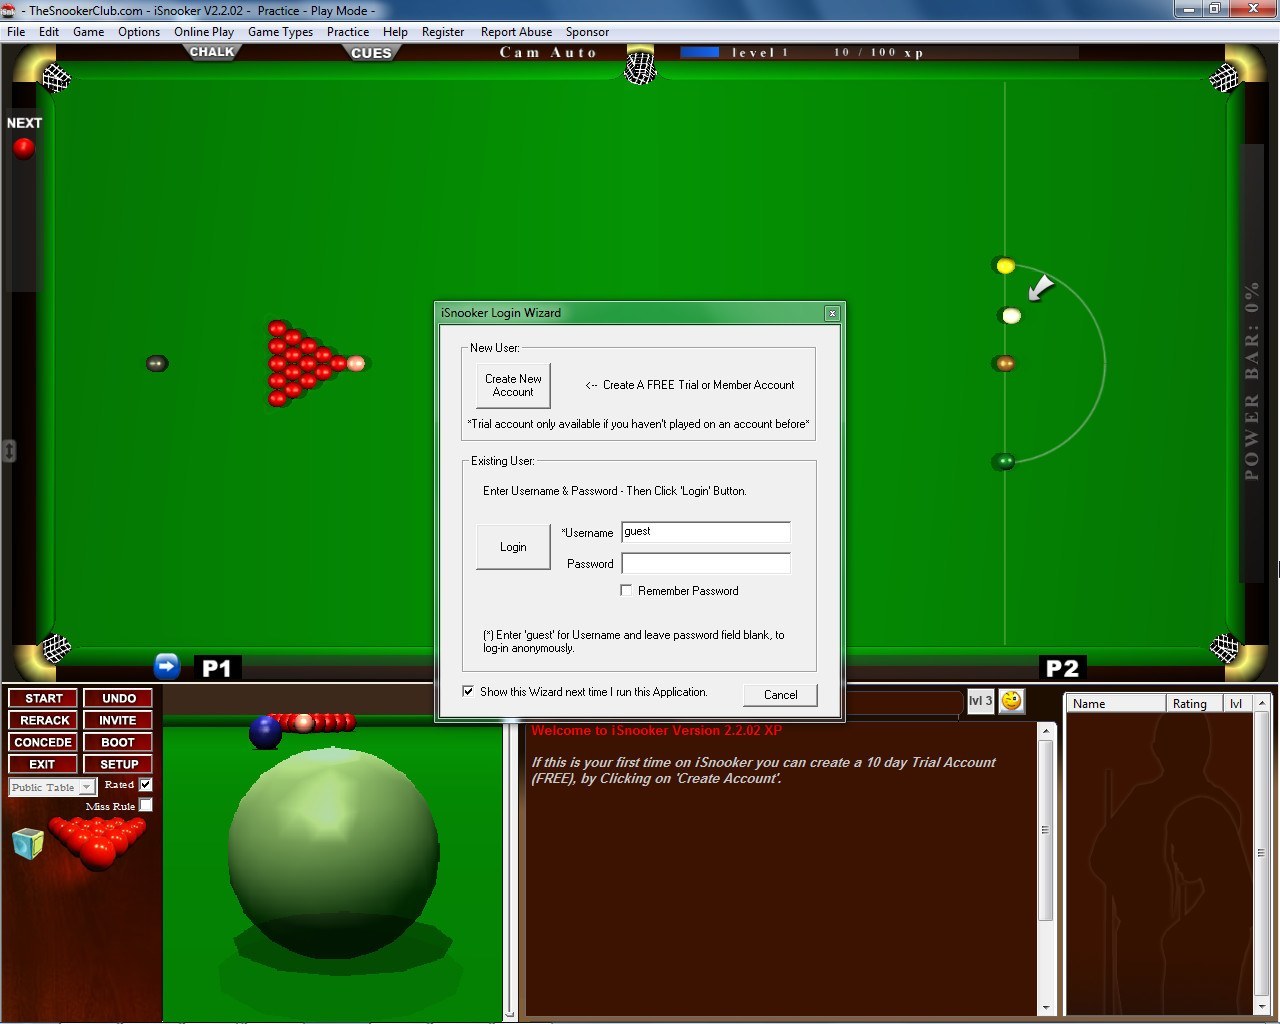Click the blue arrow next to P1
This screenshot has width=1280, height=1024.
(x=167, y=665)
